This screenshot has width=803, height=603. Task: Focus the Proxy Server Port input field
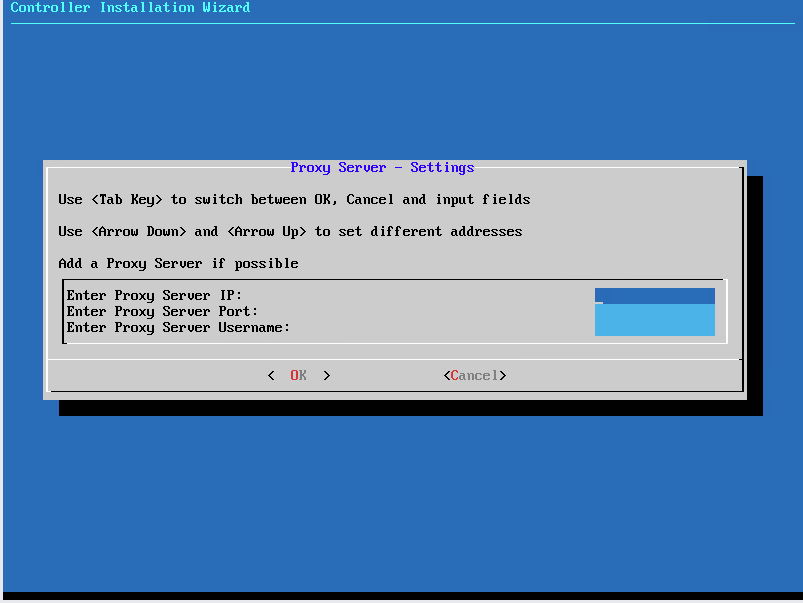tap(654, 311)
